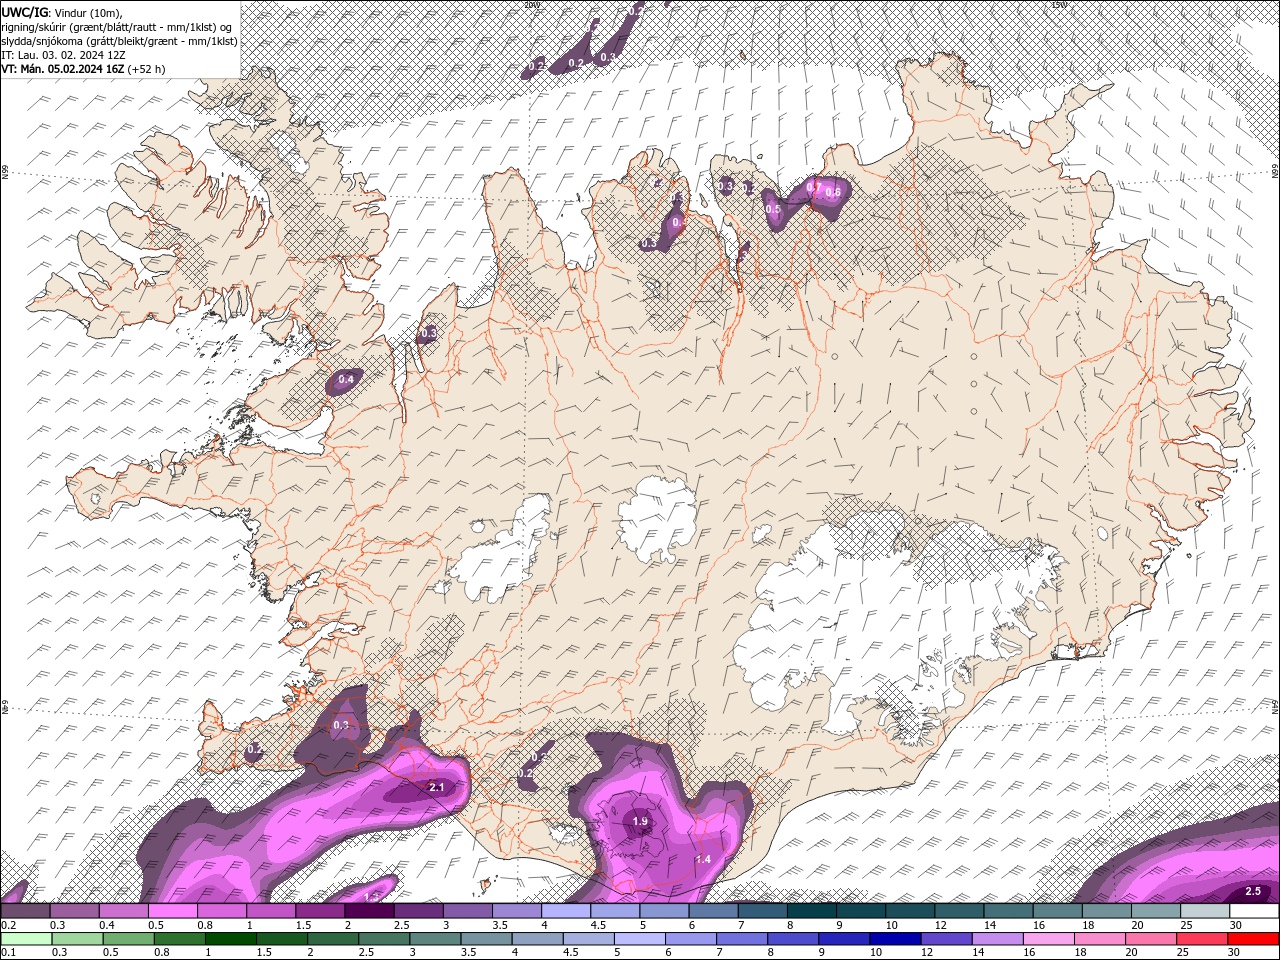
Task: Click the 'VT: Mán. 05.02.2024 16Z (+52 h)' line
Action: (x=84, y=69)
